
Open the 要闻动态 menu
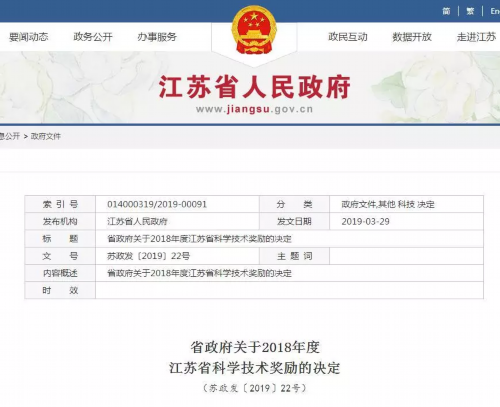[x=29, y=37]
